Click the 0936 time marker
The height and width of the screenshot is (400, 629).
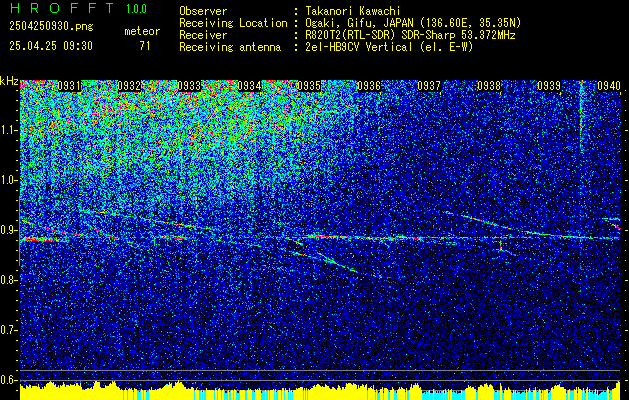pyautogui.click(x=369, y=86)
